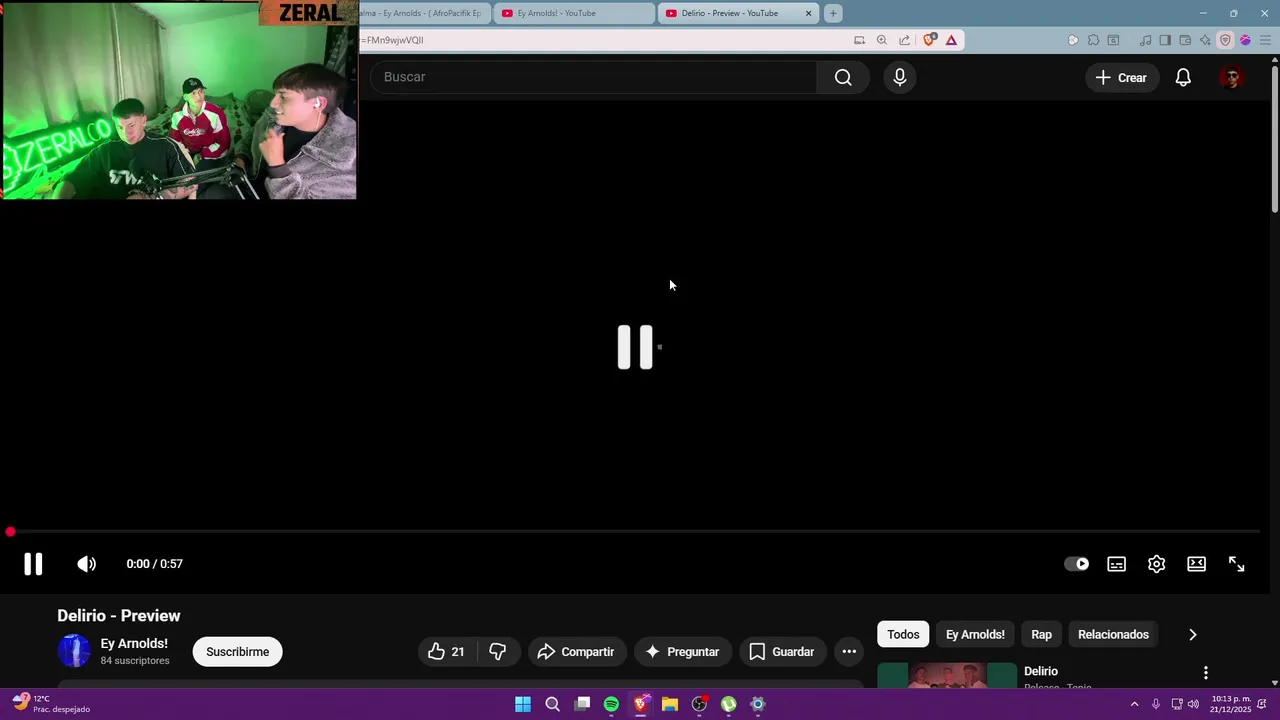Toggle subtitles closed captions button
The height and width of the screenshot is (720, 1280).
pos(1117,564)
